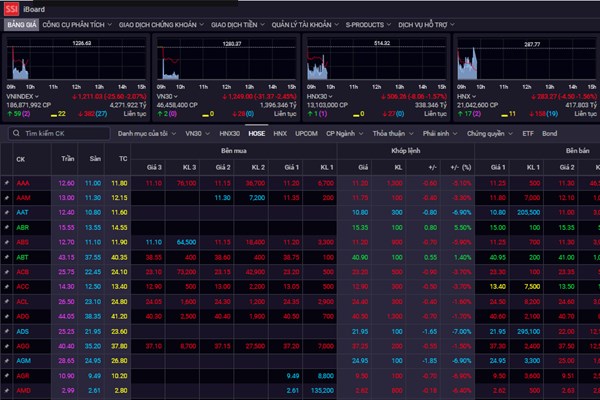Select the ETF filter
The width and height of the screenshot is (600, 400).
click(526, 133)
